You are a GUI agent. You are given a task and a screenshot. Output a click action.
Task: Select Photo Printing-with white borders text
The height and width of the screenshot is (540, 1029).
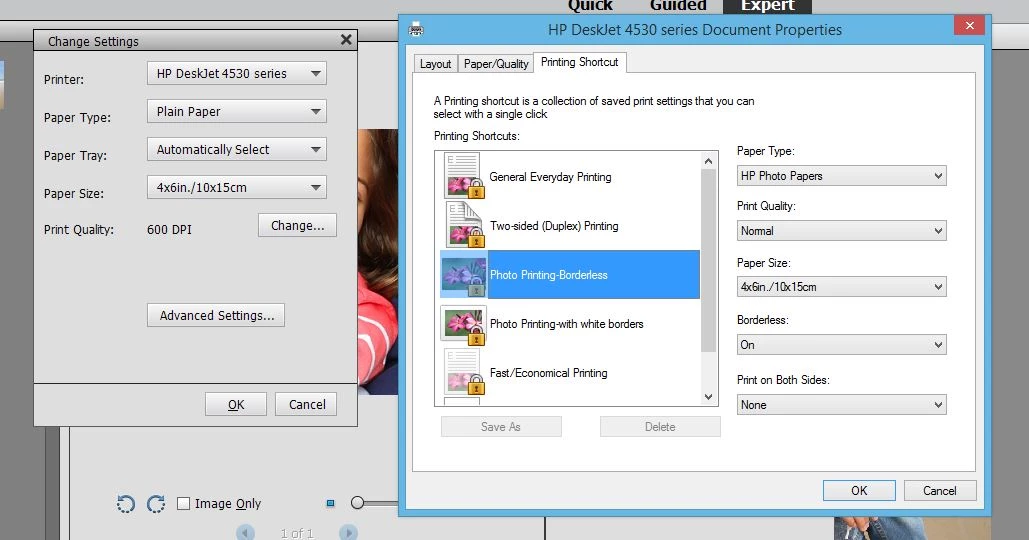tap(566, 323)
